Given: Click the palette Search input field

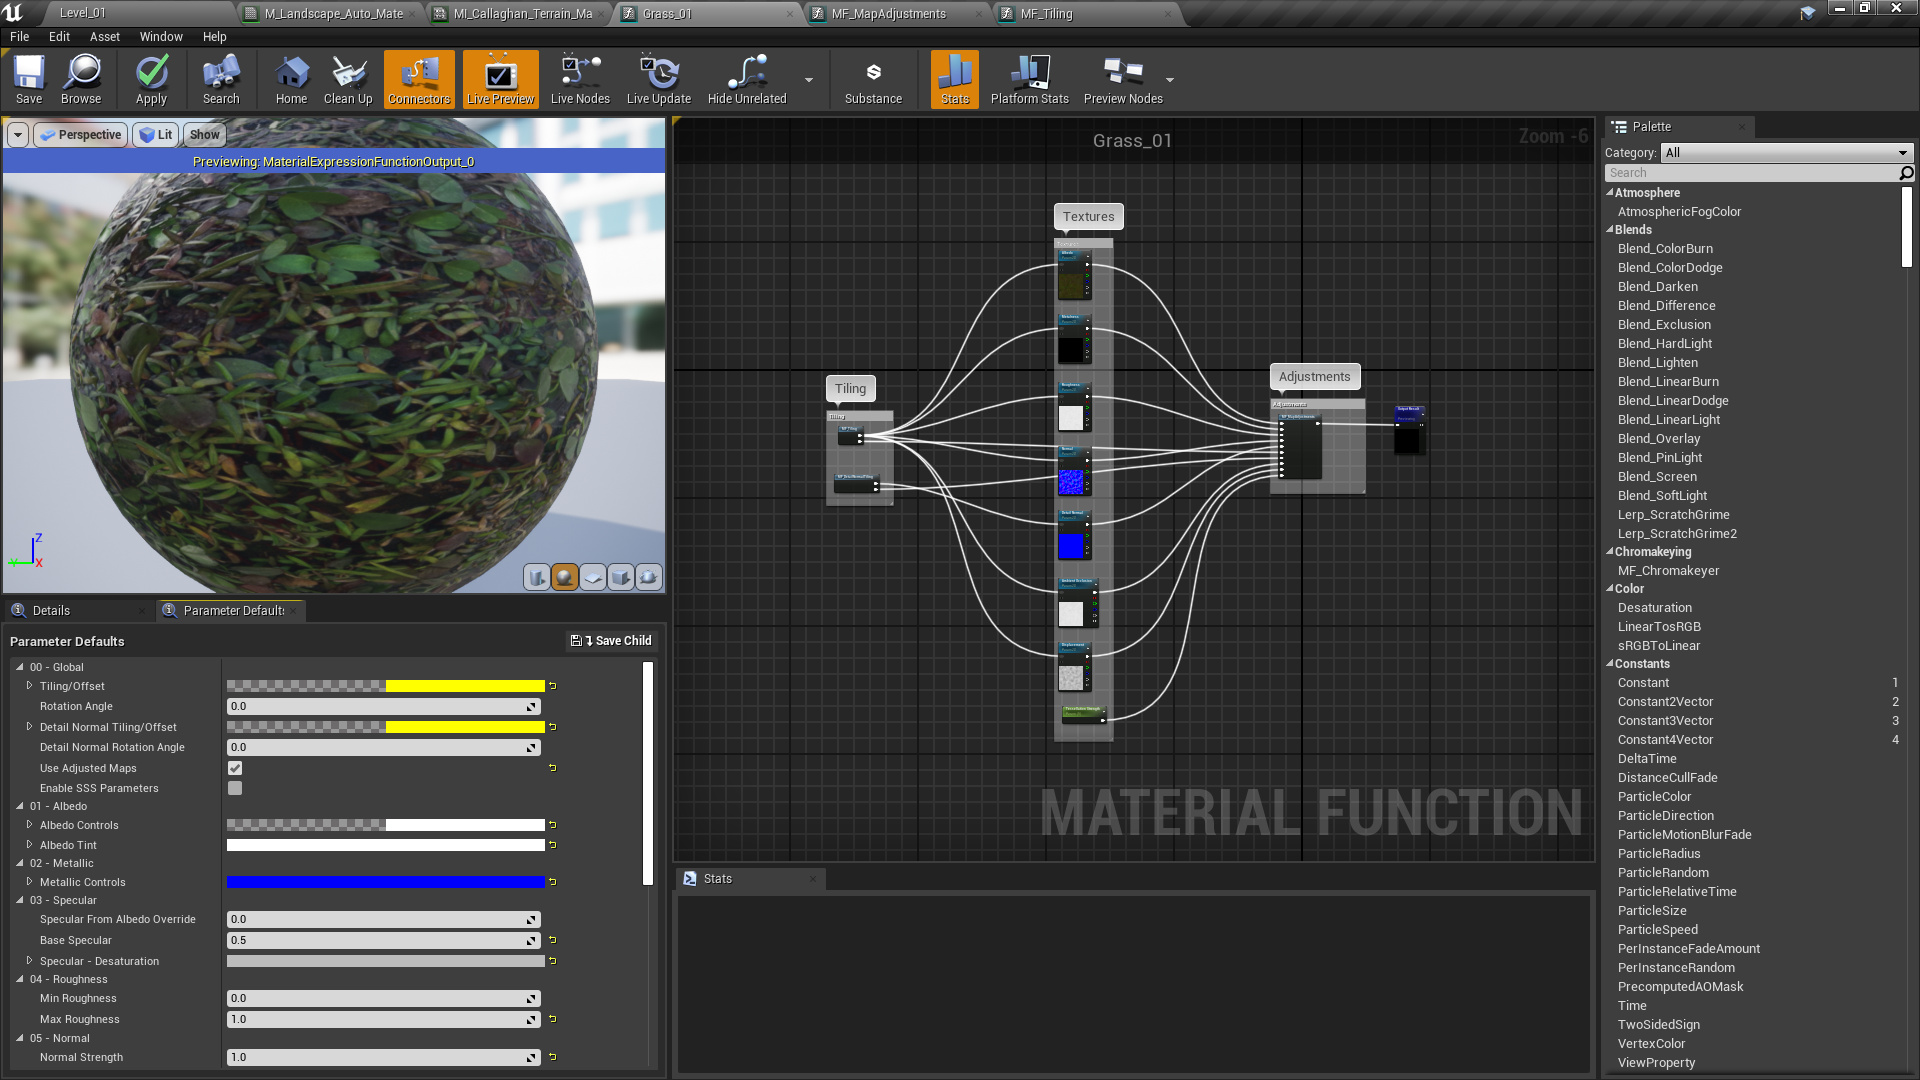Looking at the screenshot, I should coord(1750,173).
